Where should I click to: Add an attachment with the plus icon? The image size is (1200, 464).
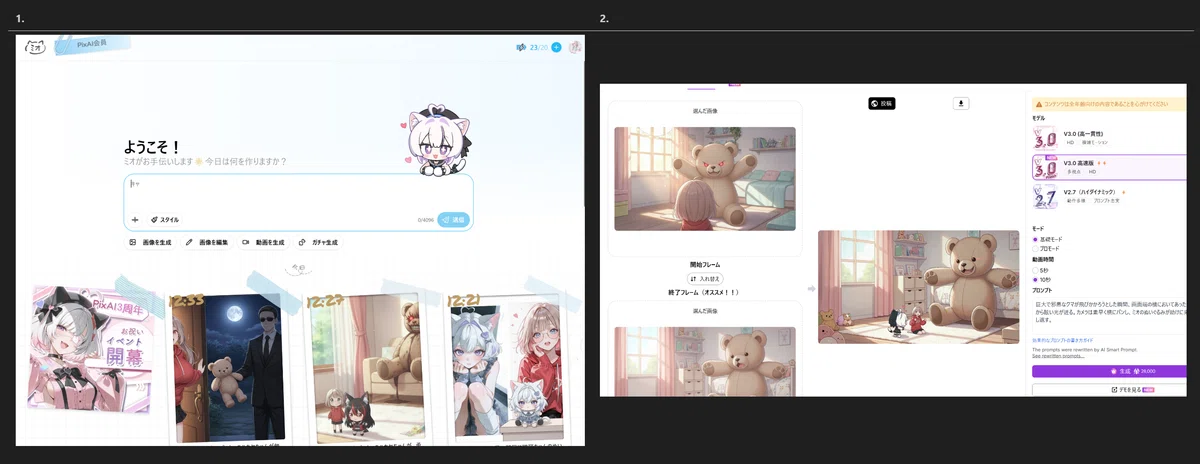(135, 219)
